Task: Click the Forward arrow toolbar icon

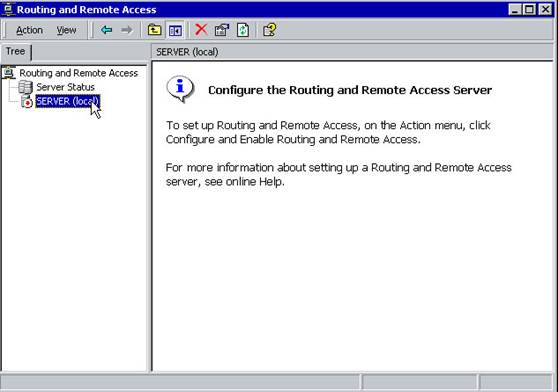Action: coord(126,30)
